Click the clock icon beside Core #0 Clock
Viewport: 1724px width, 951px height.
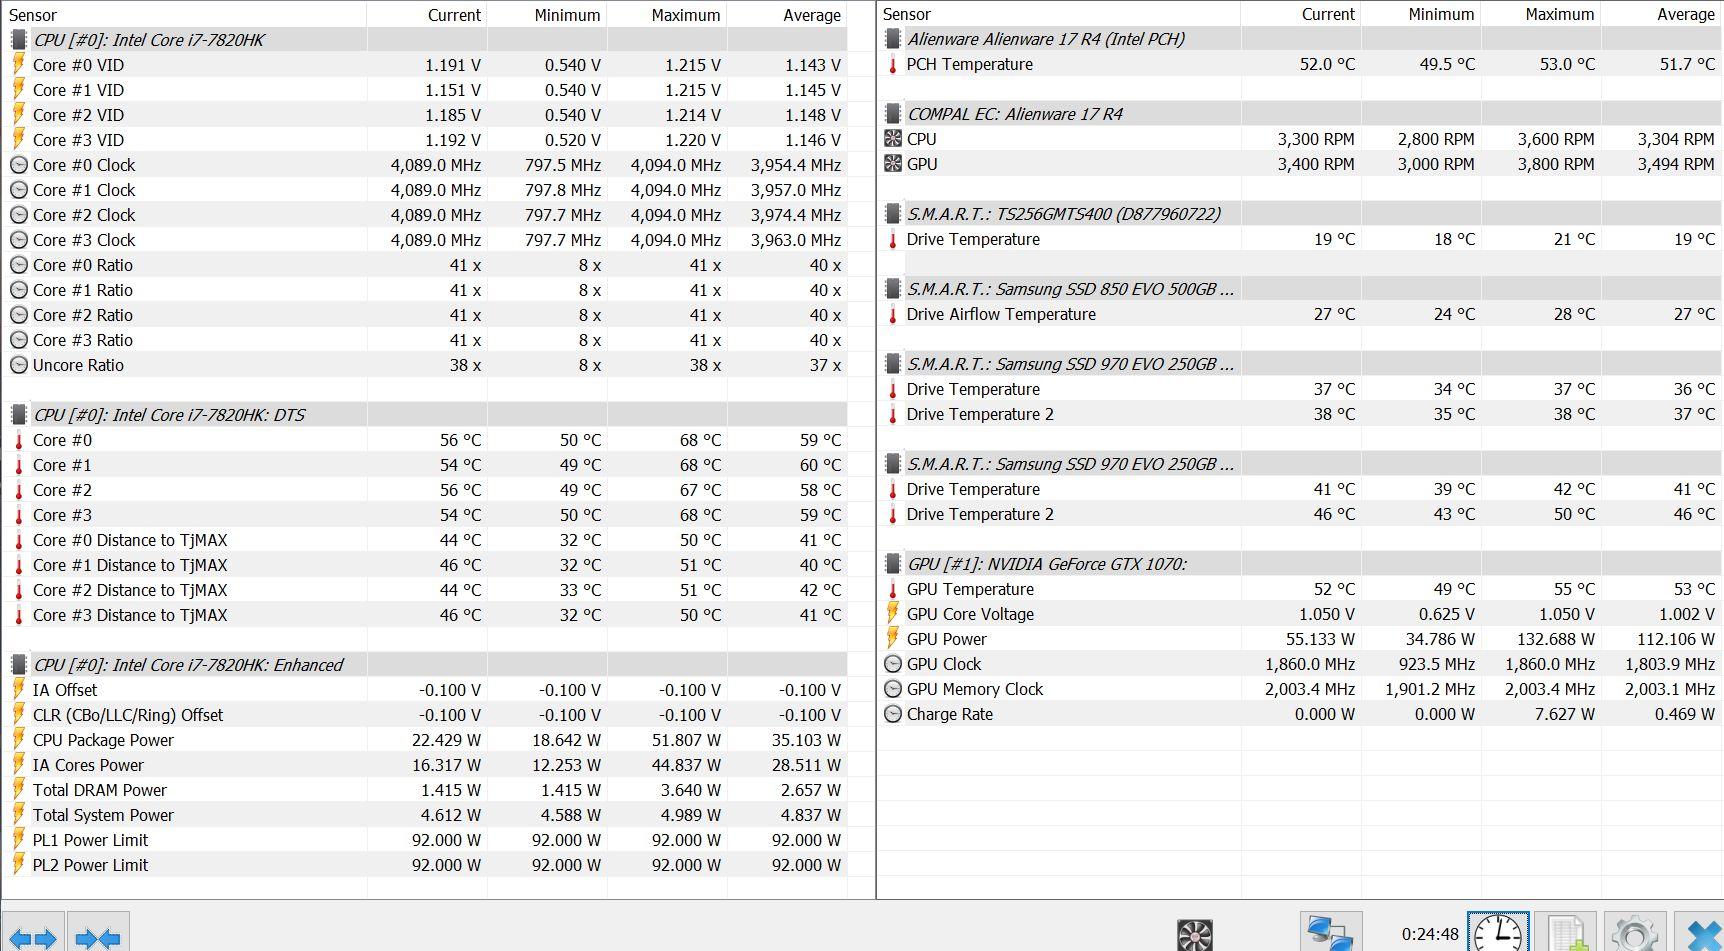coord(18,165)
